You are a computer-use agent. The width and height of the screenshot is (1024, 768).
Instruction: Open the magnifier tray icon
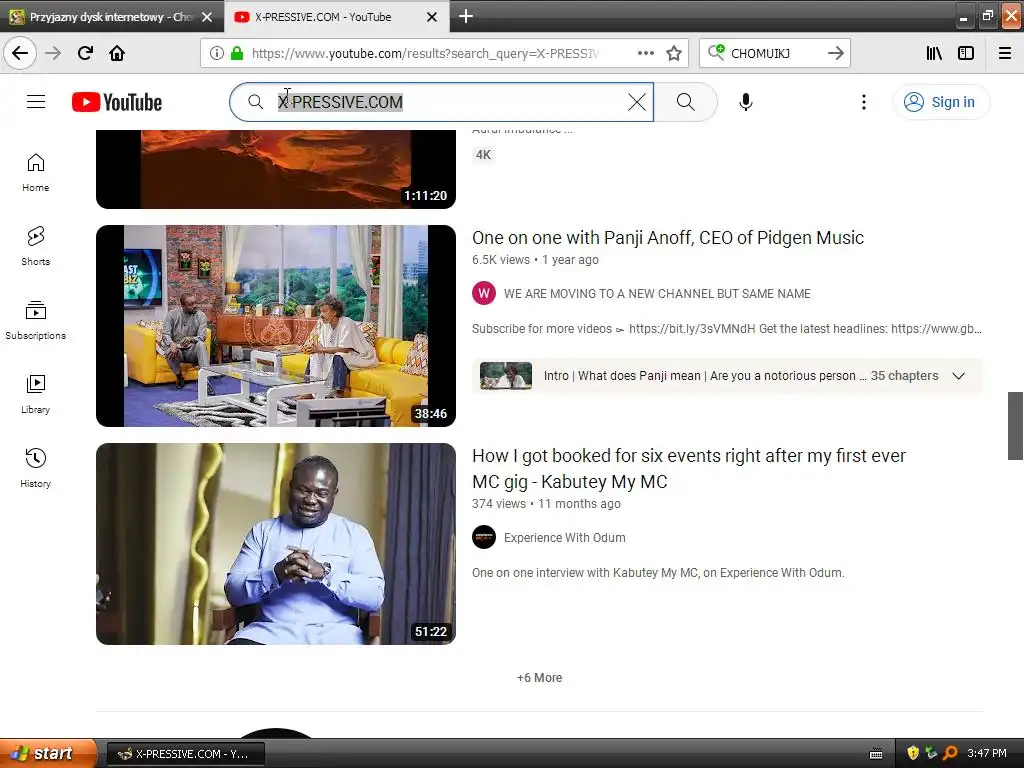coord(950,754)
